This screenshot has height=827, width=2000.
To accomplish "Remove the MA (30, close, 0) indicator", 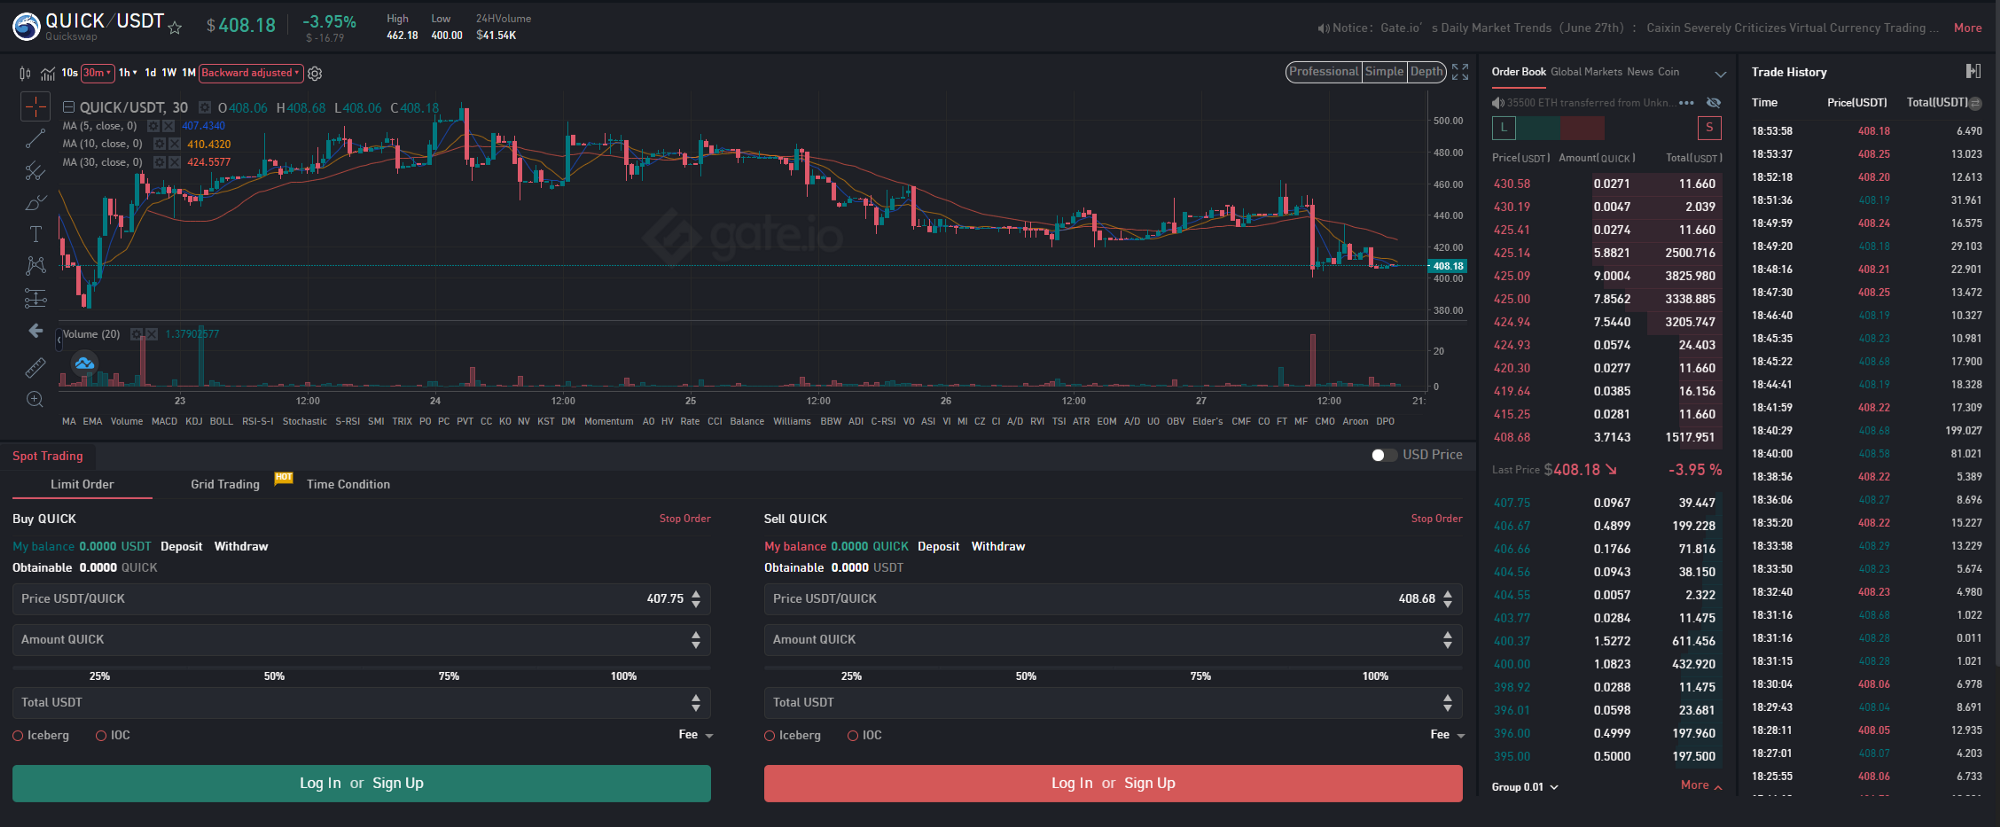I will [x=174, y=162].
